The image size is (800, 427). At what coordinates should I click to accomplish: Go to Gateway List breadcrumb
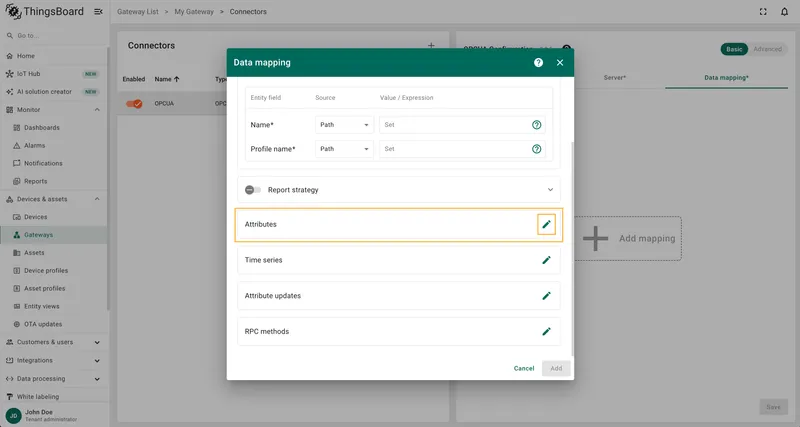click(x=138, y=11)
